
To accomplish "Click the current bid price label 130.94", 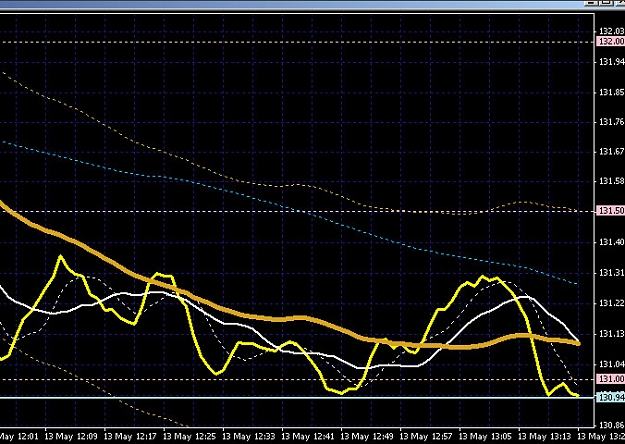I will (x=611, y=397).
